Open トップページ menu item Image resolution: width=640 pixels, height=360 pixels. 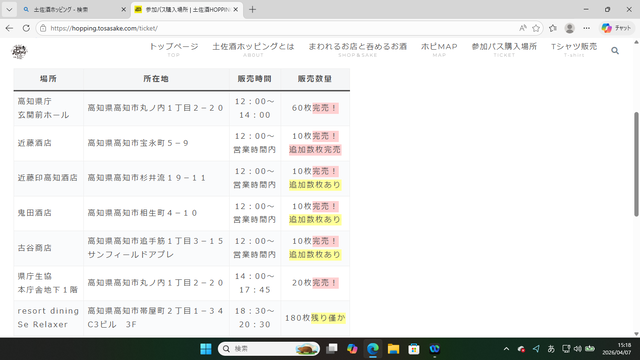pyautogui.click(x=173, y=49)
